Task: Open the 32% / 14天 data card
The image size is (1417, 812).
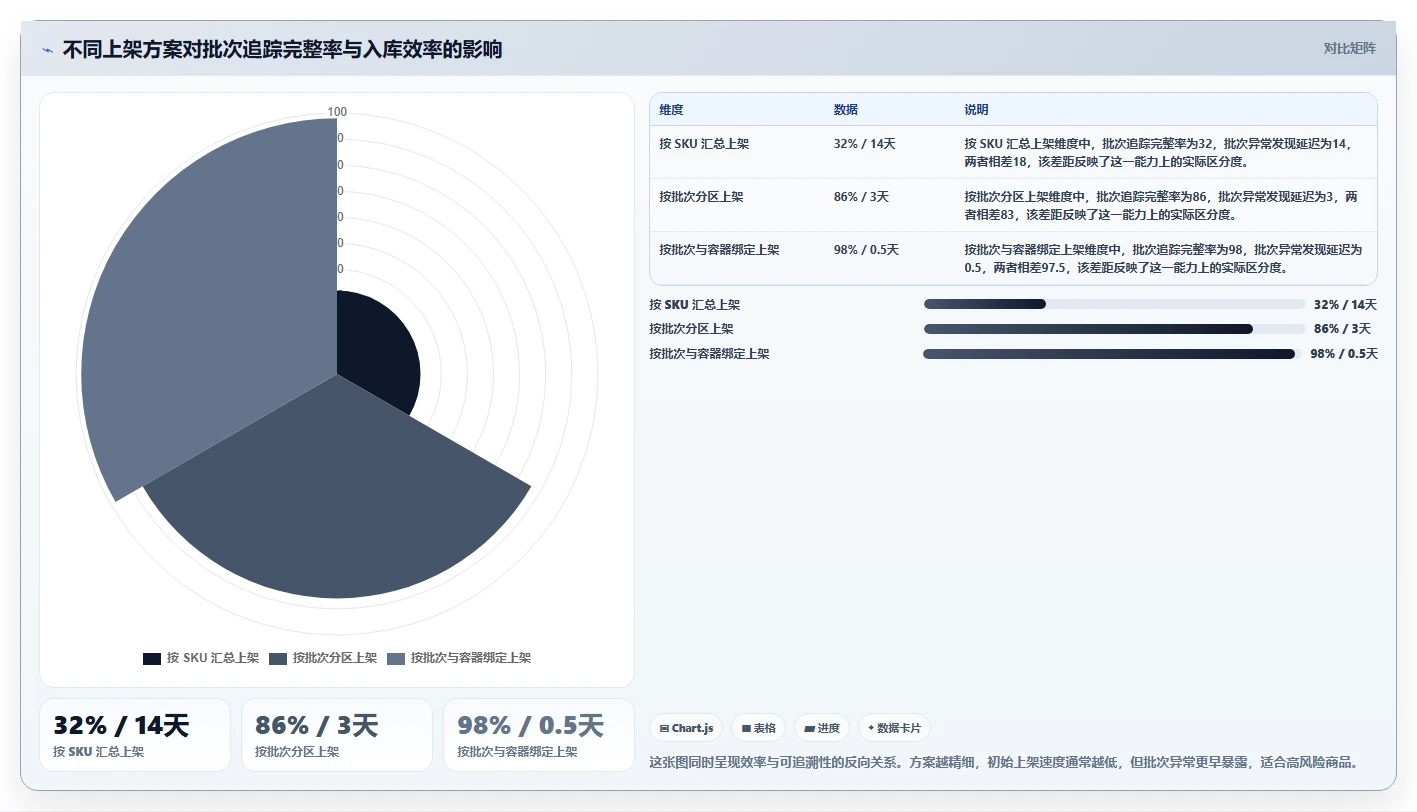Action: [135, 735]
